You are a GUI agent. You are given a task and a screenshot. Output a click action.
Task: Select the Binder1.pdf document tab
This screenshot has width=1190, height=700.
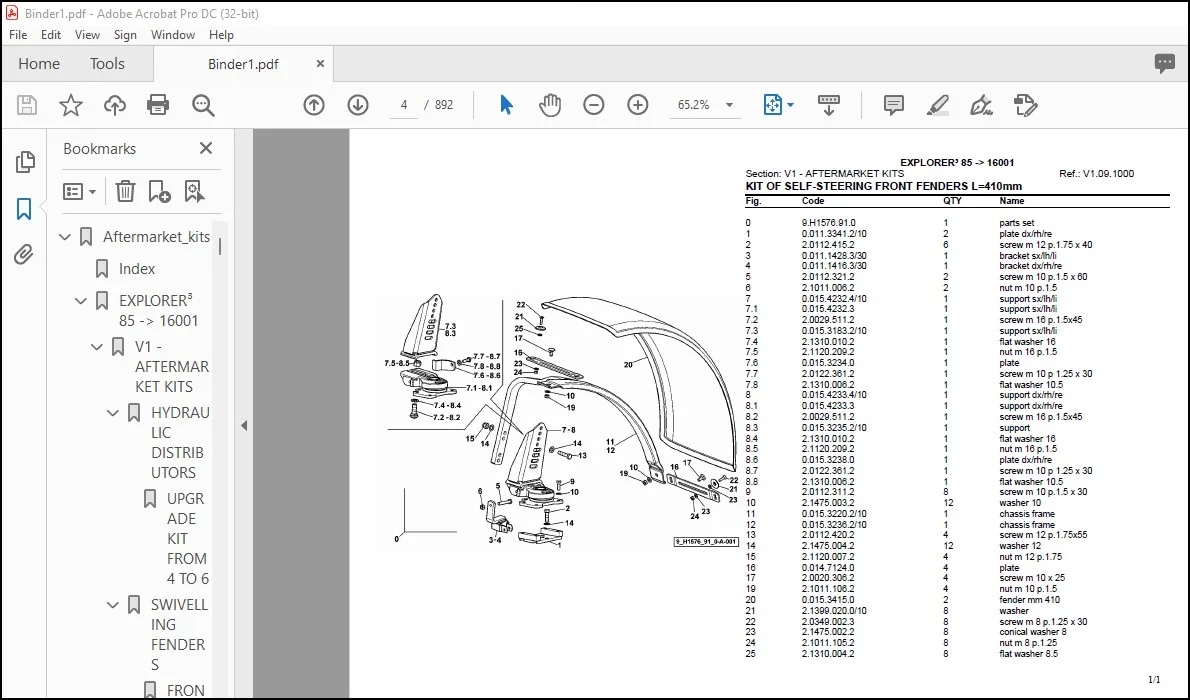pyautogui.click(x=243, y=64)
